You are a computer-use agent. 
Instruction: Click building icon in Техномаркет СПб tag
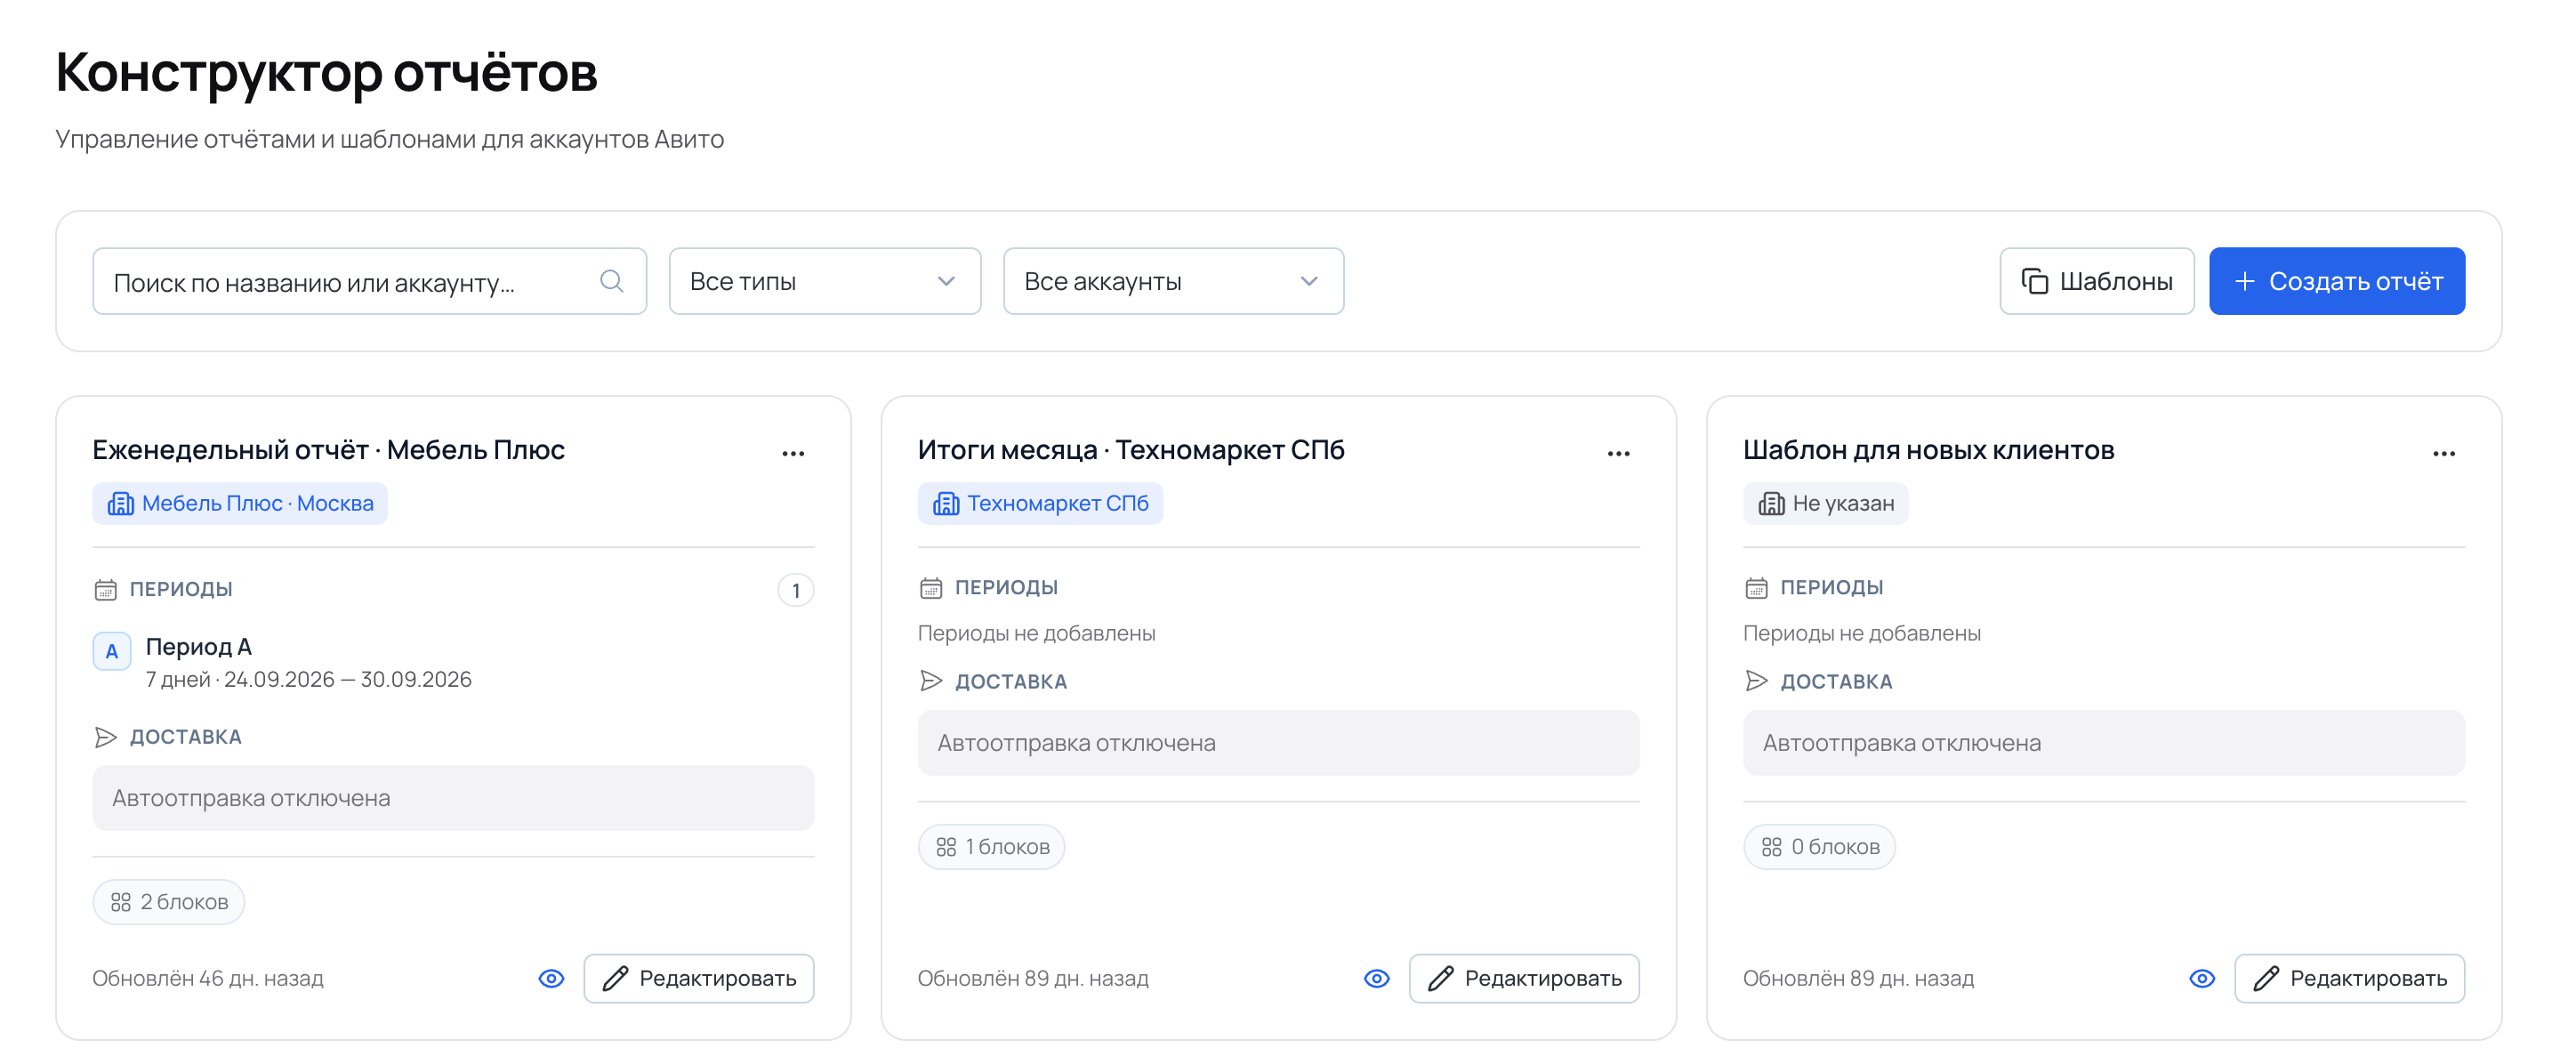click(945, 503)
